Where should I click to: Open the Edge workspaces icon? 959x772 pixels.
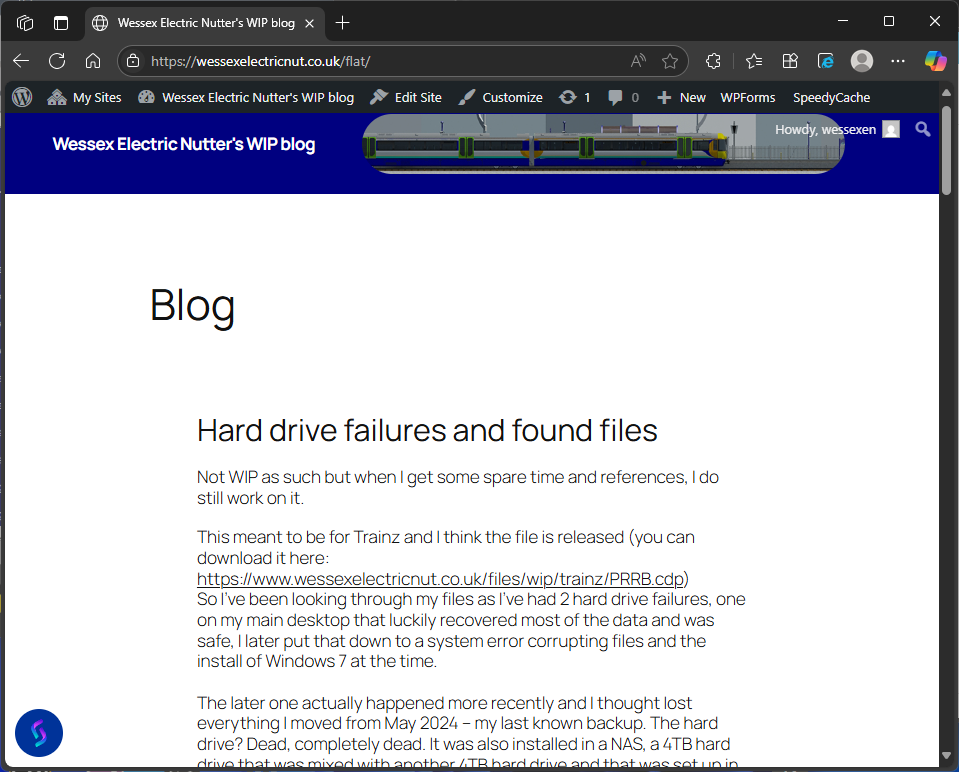point(24,23)
